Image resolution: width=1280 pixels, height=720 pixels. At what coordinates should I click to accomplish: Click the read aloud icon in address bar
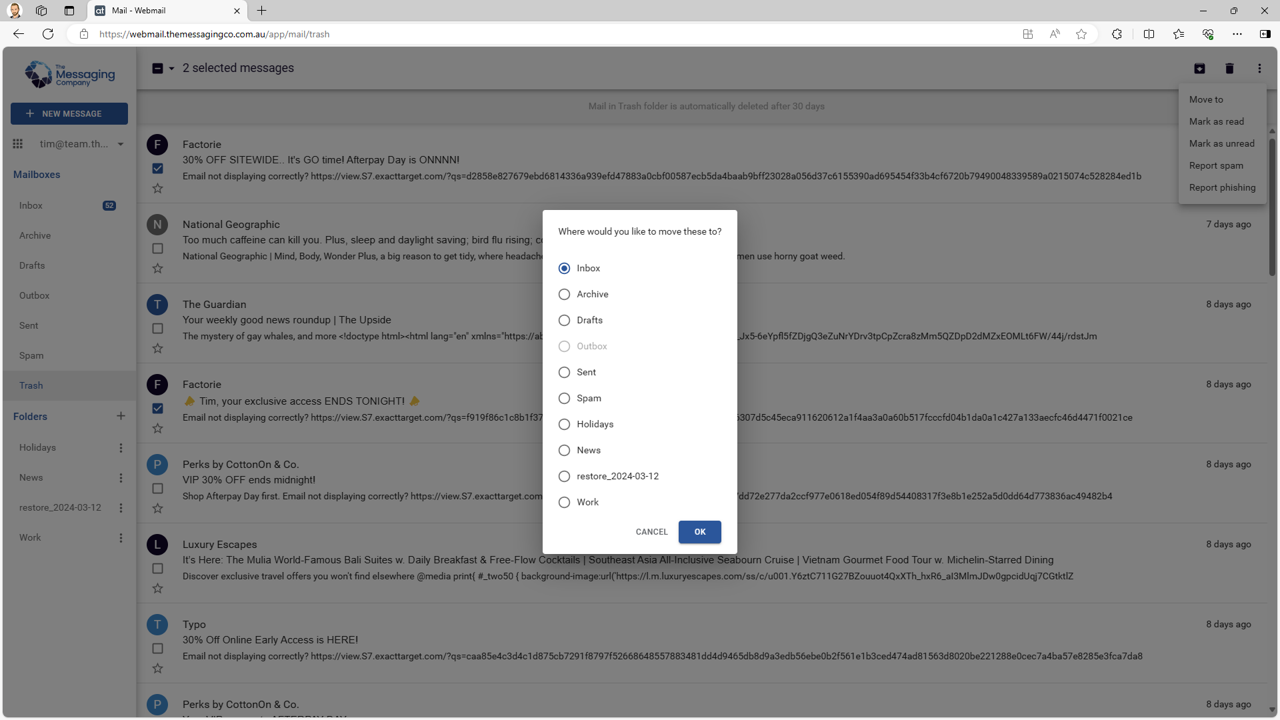(1054, 34)
